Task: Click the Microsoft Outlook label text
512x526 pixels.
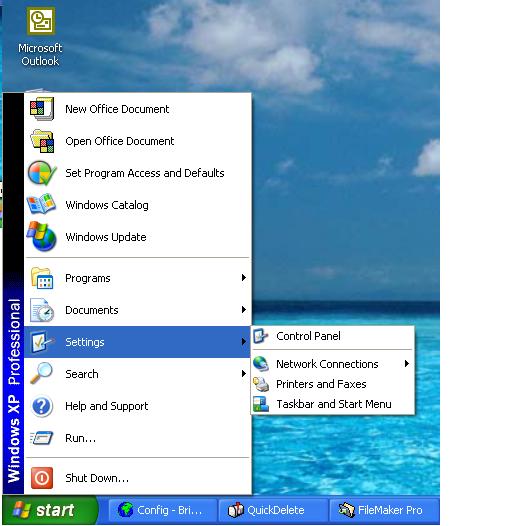Action: (x=40, y=55)
